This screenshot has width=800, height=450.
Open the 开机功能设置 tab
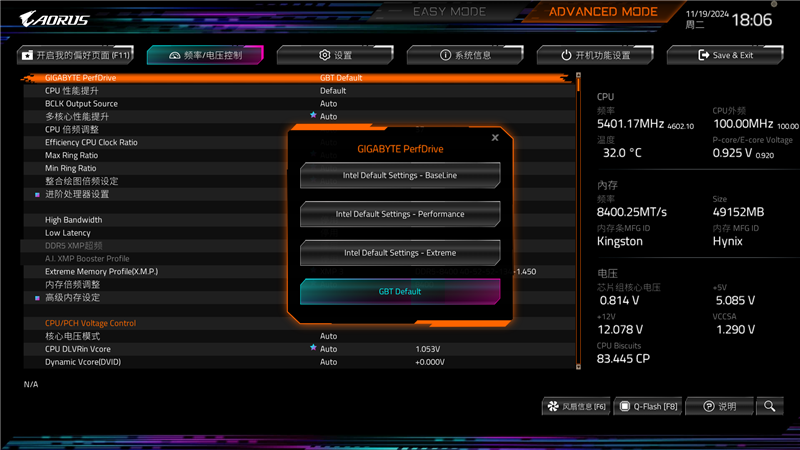[x=595, y=55]
